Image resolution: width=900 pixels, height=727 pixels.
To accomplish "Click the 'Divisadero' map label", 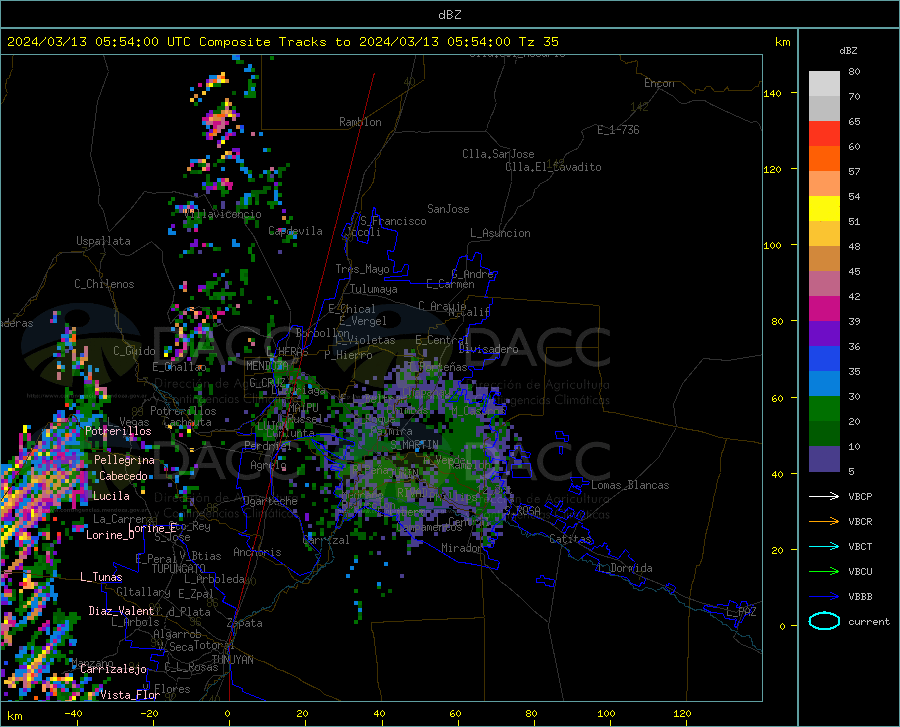I will pos(488,349).
